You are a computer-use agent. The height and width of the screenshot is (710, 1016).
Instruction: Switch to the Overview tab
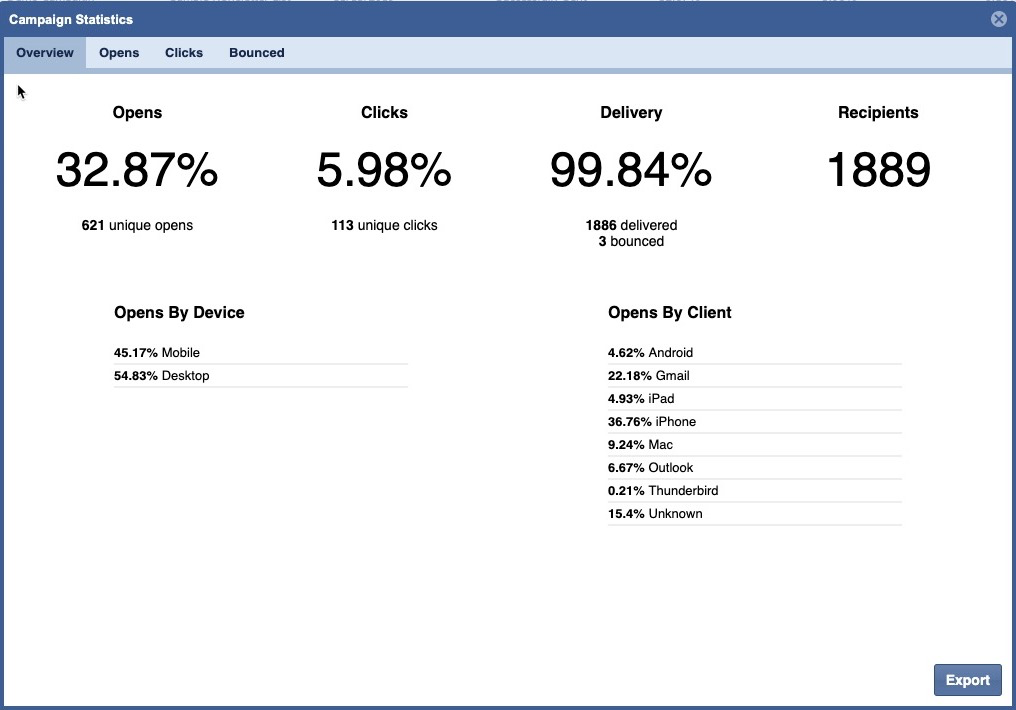point(45,53)
